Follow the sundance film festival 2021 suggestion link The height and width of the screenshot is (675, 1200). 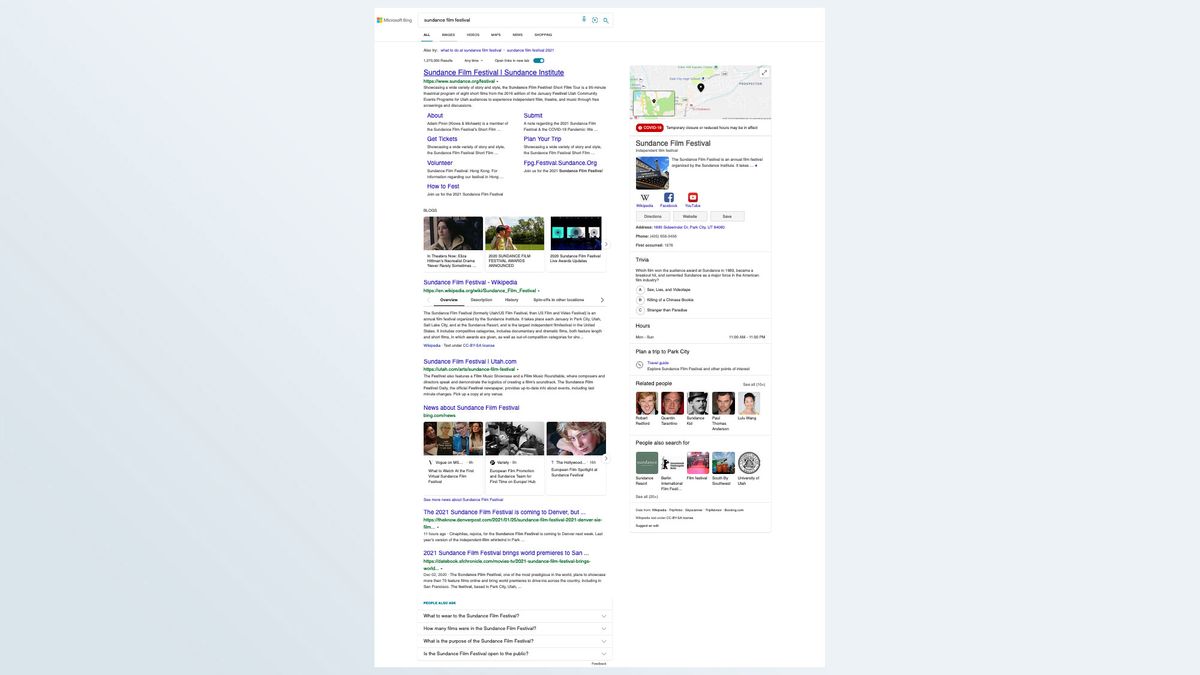[531, 49]
